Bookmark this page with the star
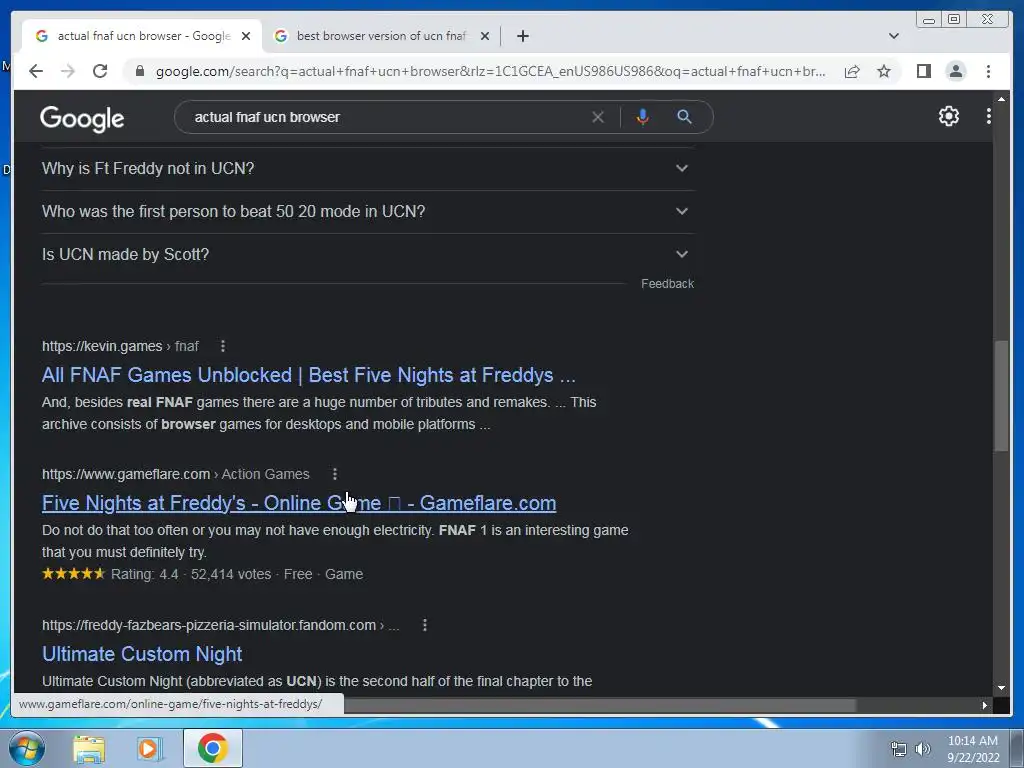Image resolution: width=1024 pixels, height=768 pixels. point(884,71)
